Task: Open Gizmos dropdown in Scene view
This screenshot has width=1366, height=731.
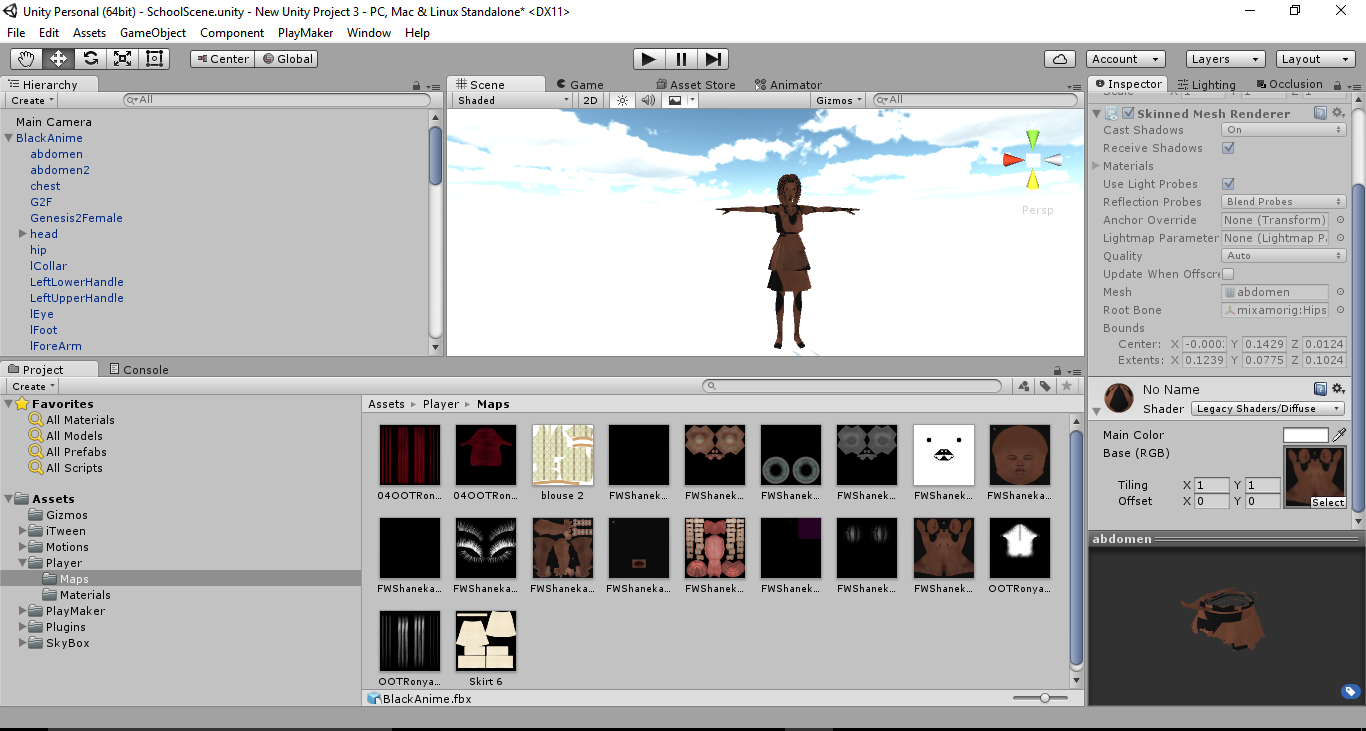Action: click(840, 100)
